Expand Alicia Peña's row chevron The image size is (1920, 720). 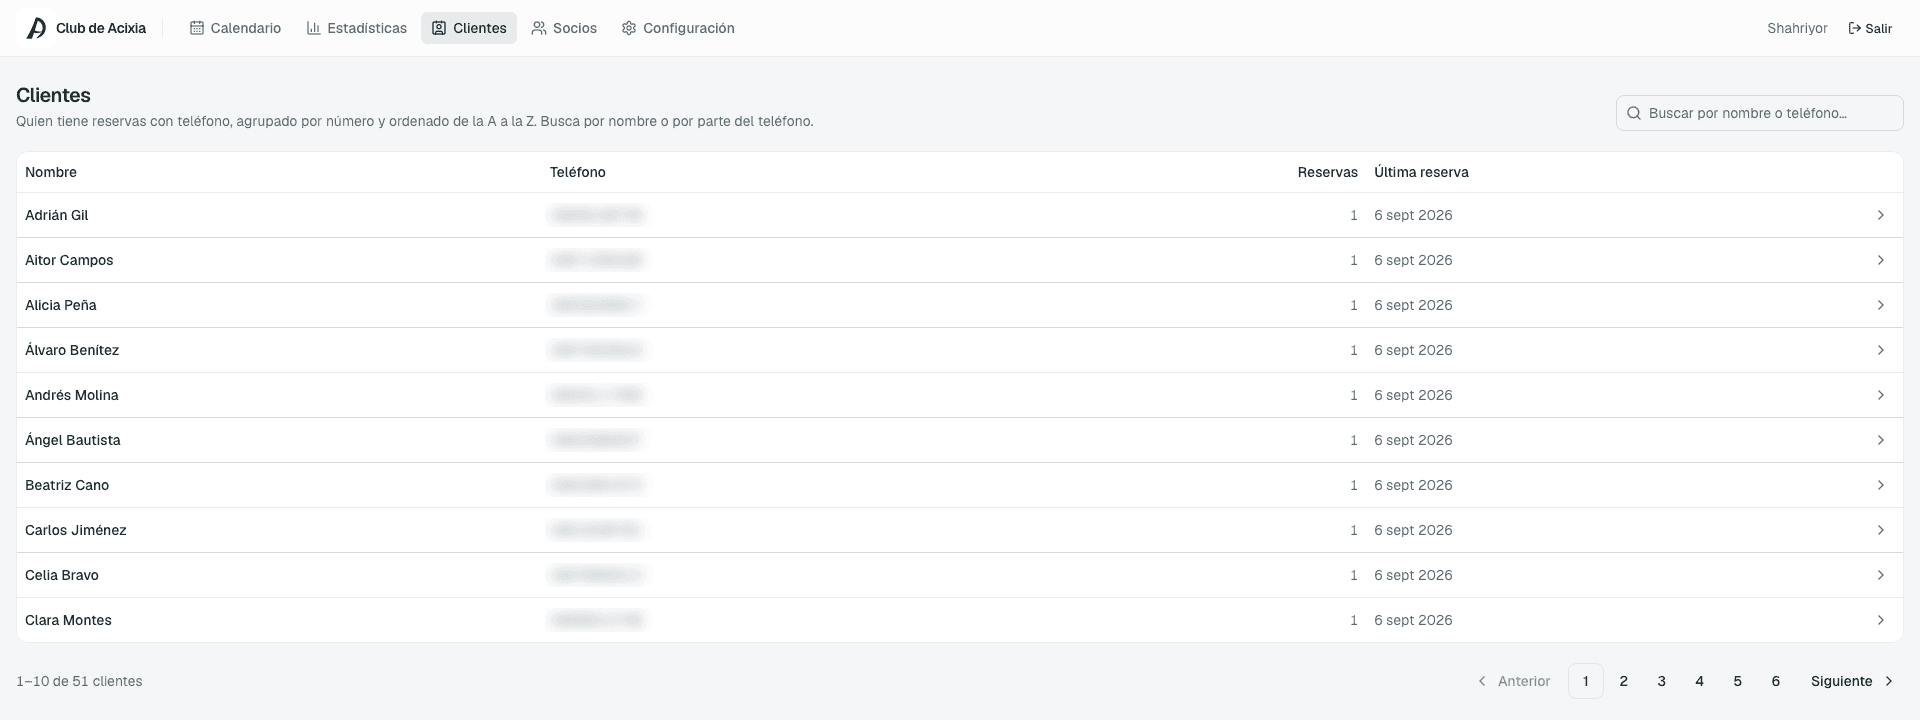click(1881, 305)
